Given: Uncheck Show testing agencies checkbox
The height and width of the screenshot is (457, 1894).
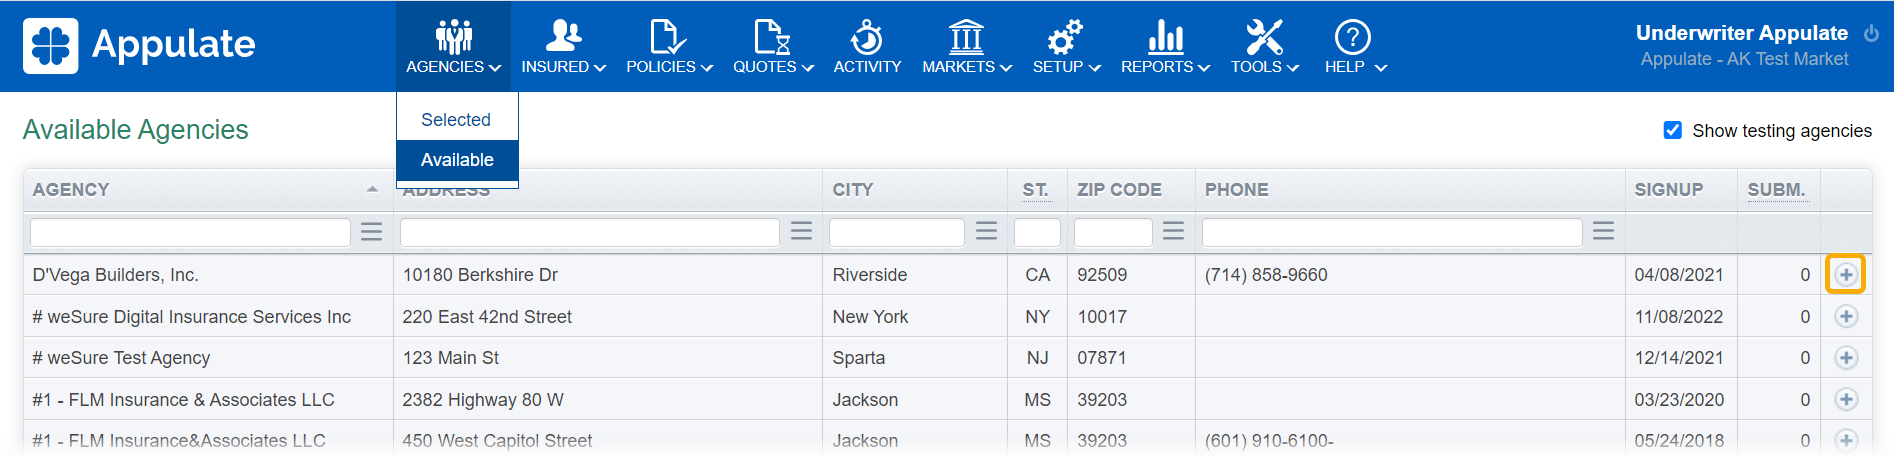Looking at the screenshot, I should [1672, 130].
